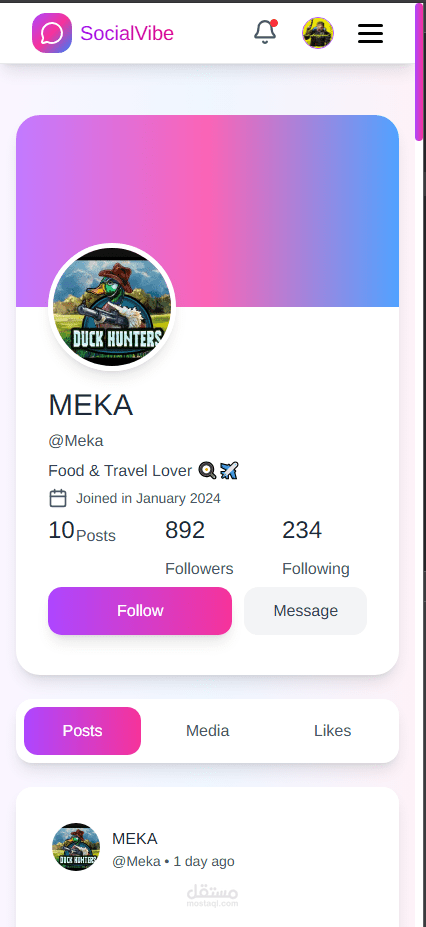Click the magnifying glass emoji in bio
Viewport: 426px width, 927px height.
[207, 471]
